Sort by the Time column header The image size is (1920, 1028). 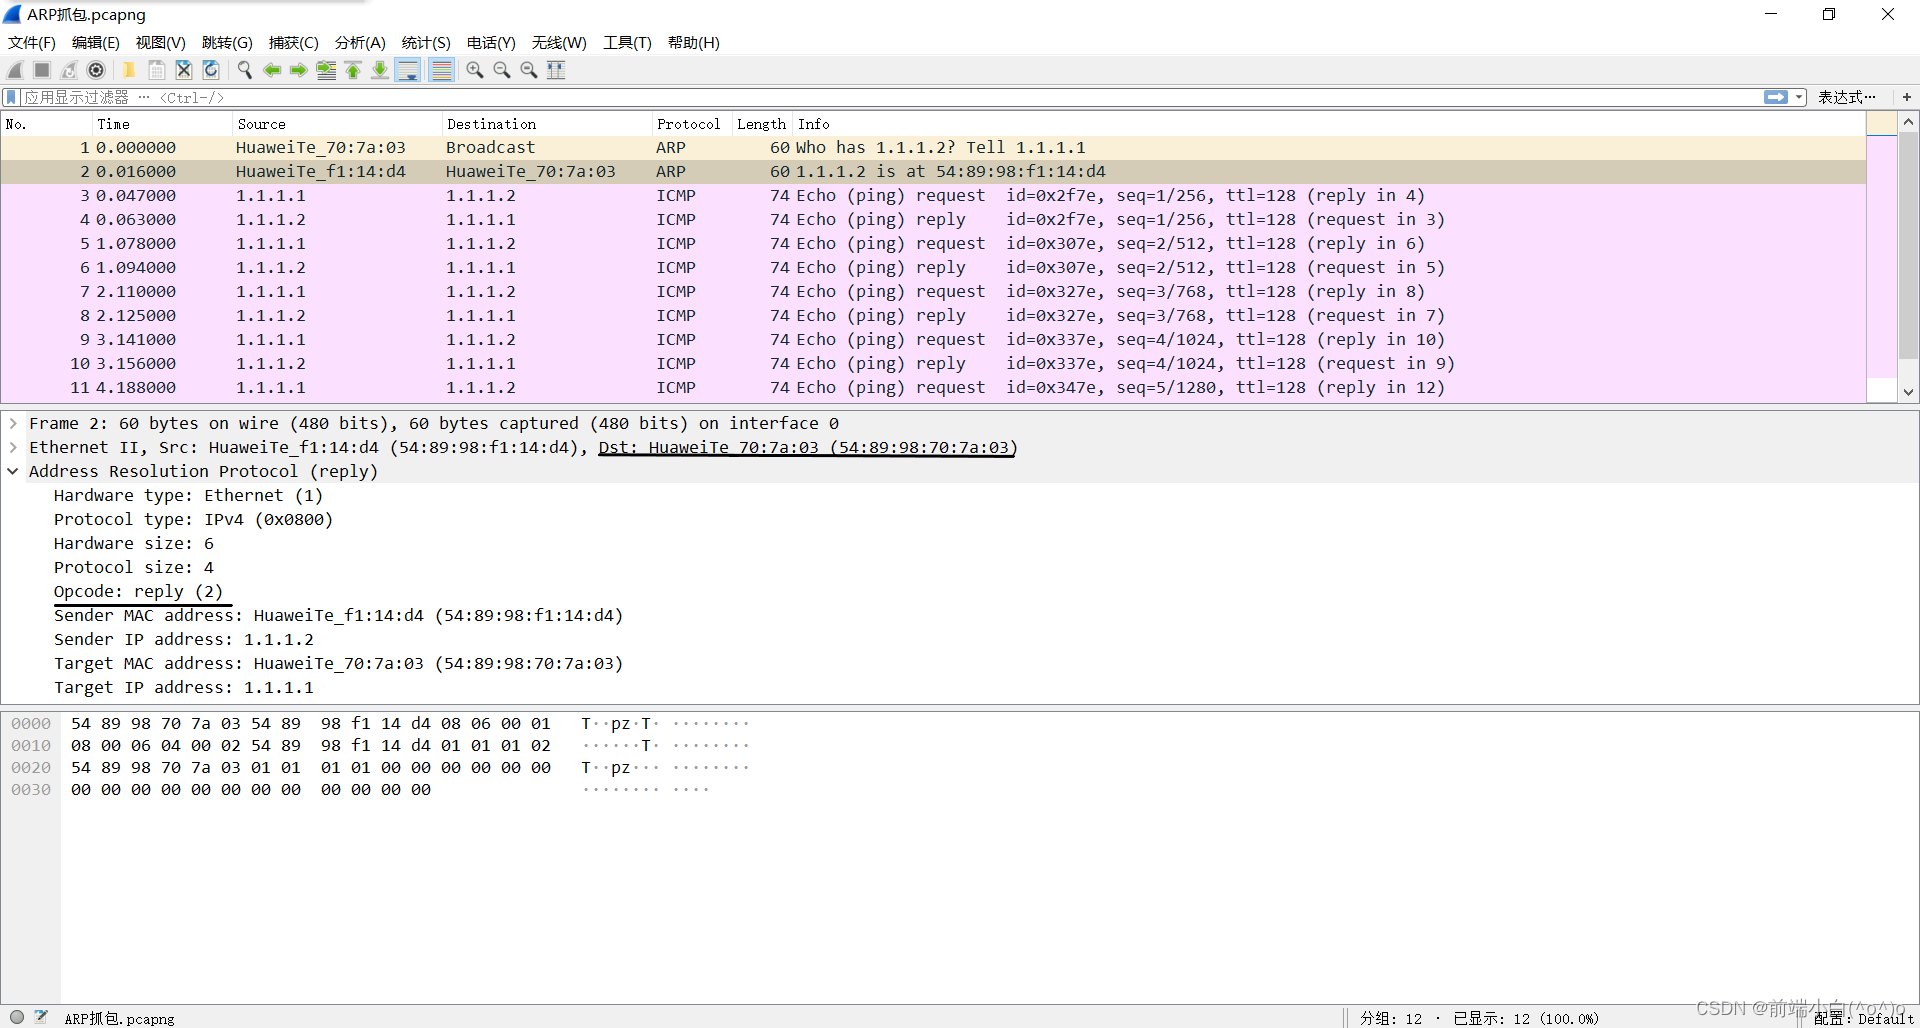(x=162, y=124)
